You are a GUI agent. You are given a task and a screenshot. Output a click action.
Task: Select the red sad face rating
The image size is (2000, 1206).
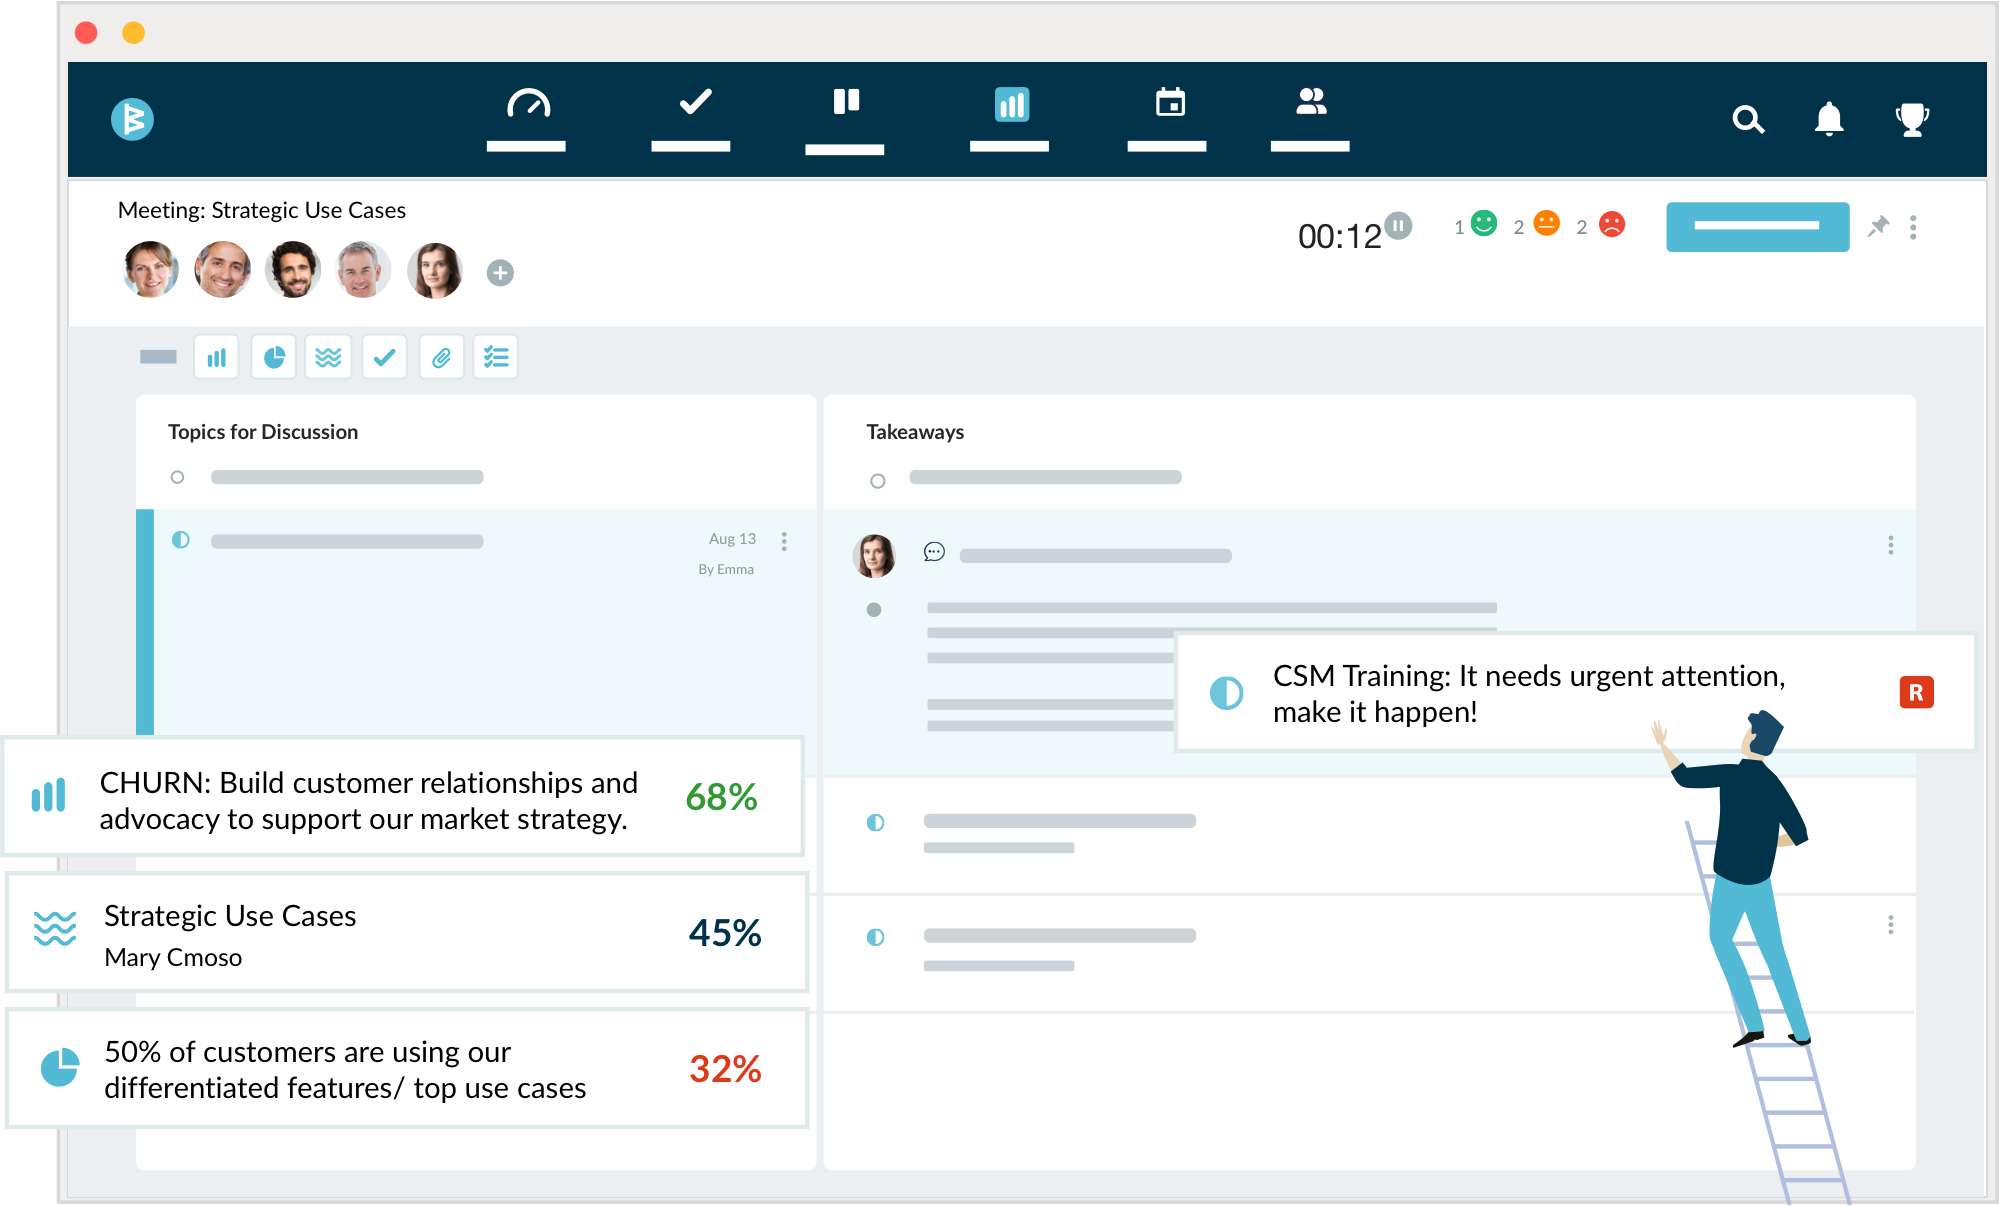coord(1611,224)
